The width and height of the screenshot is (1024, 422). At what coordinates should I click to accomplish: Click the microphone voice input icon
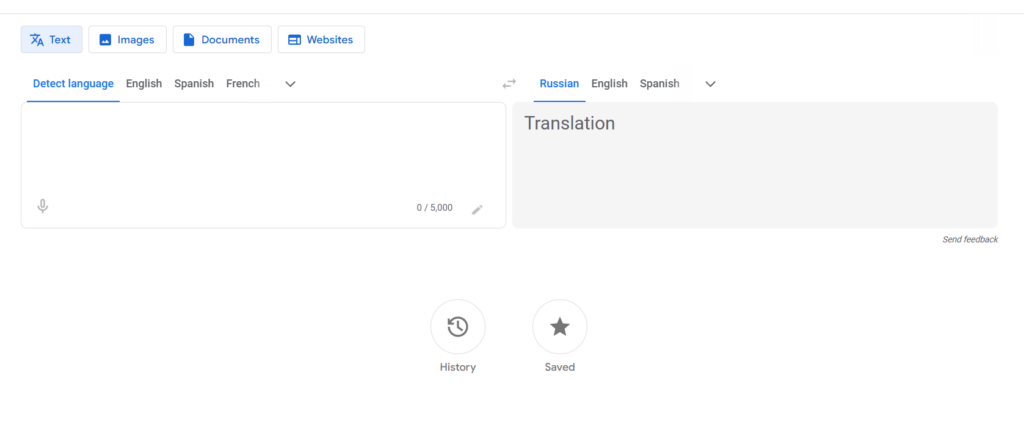[x=42, y=206]
